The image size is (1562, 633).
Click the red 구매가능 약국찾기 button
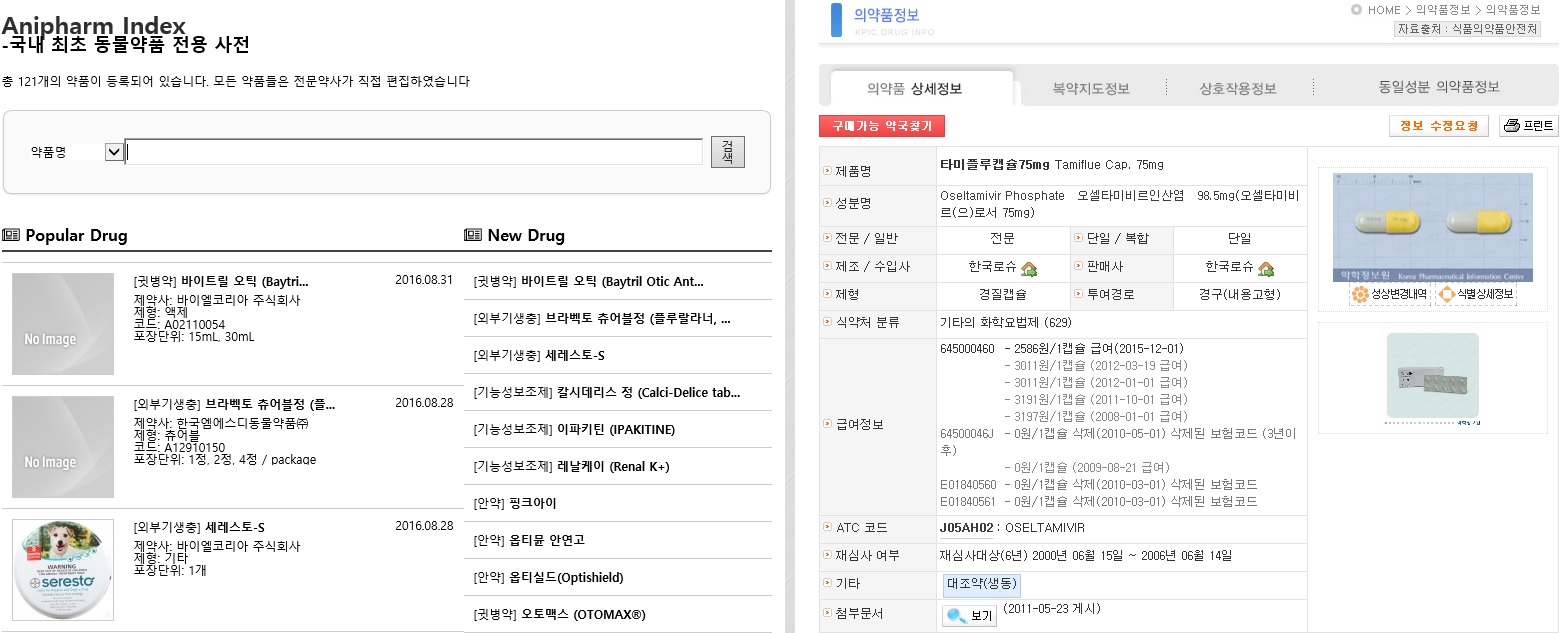click(881, 128)
